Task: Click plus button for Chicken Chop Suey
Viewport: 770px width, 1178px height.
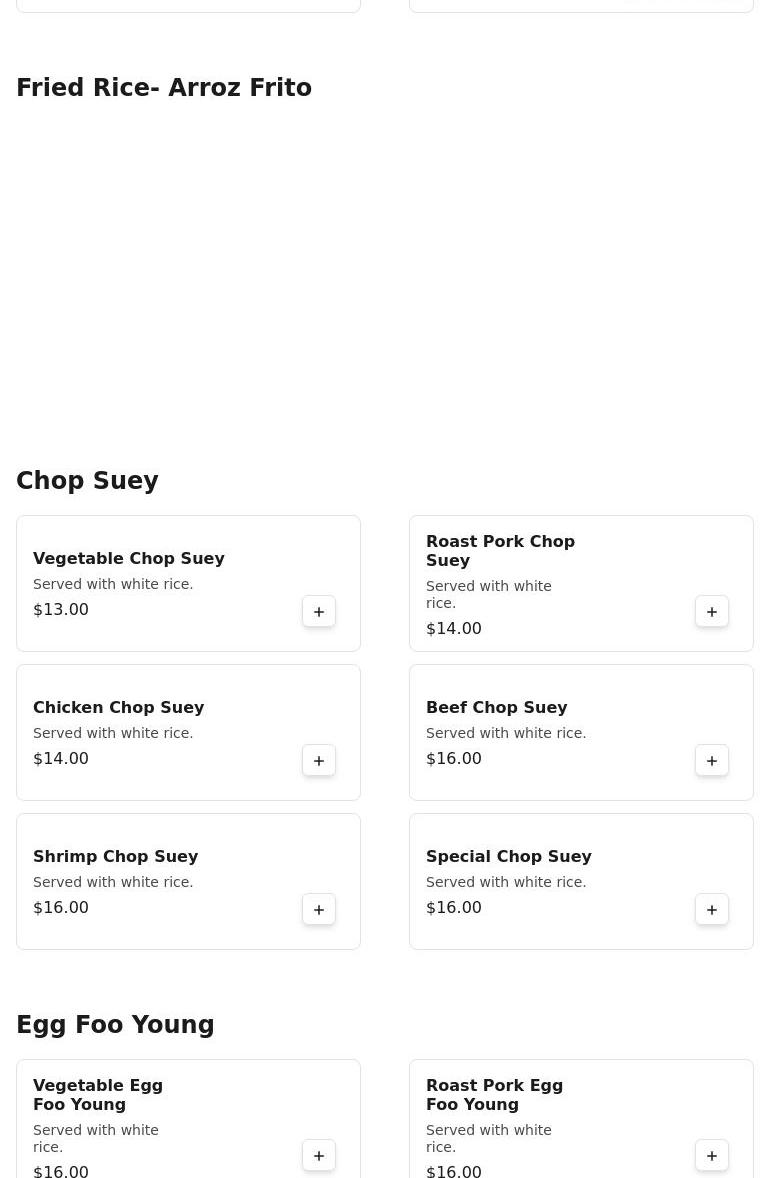Action: [319, 760]
